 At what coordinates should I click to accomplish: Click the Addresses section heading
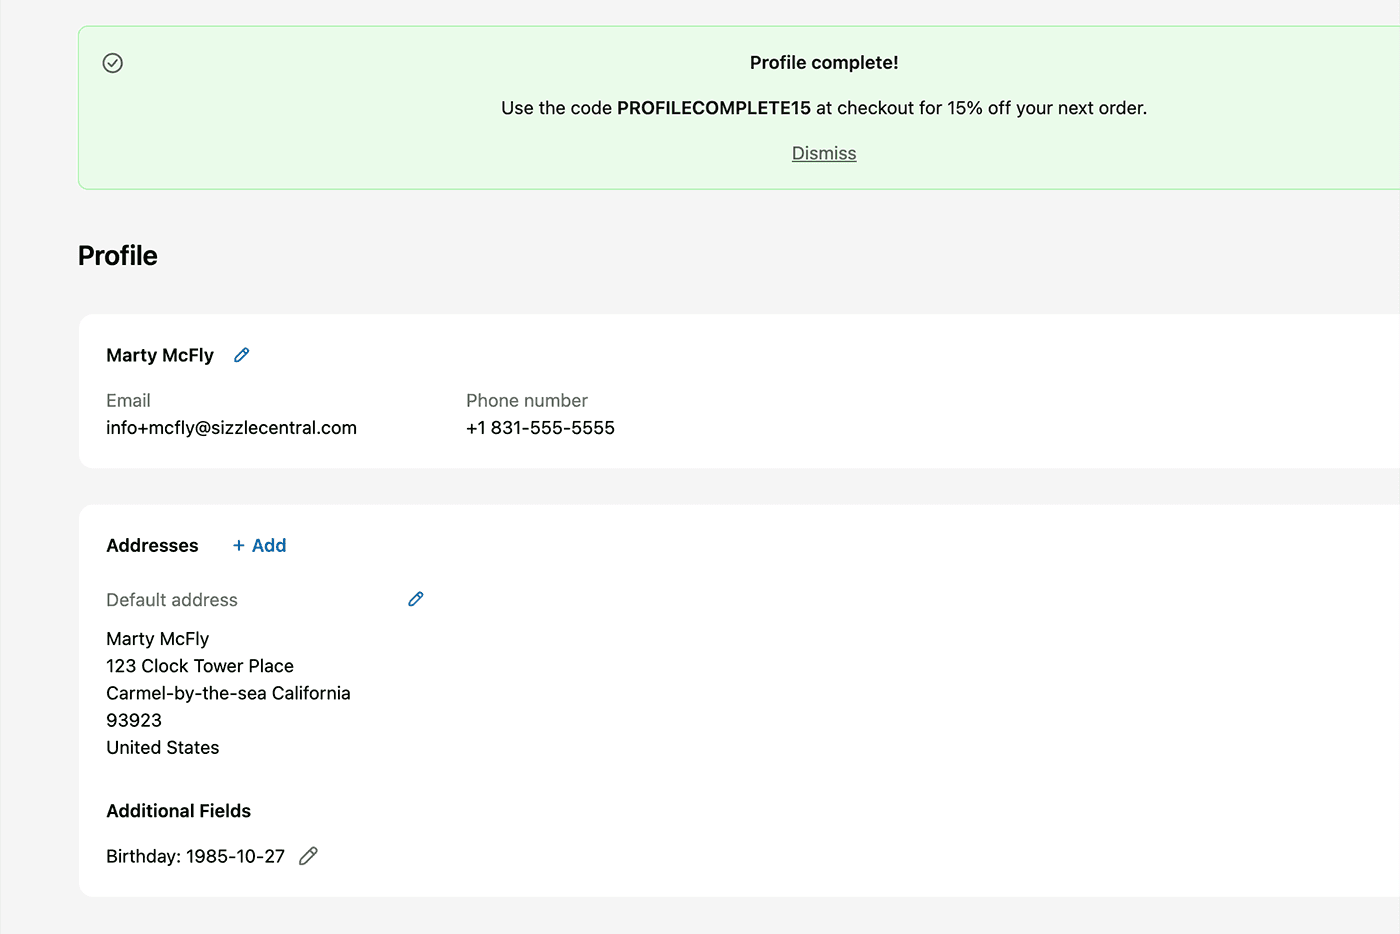152,545
